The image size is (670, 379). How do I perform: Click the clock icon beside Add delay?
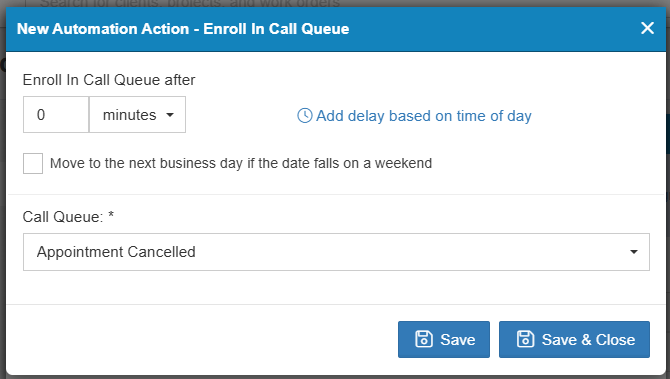[305, 115]
